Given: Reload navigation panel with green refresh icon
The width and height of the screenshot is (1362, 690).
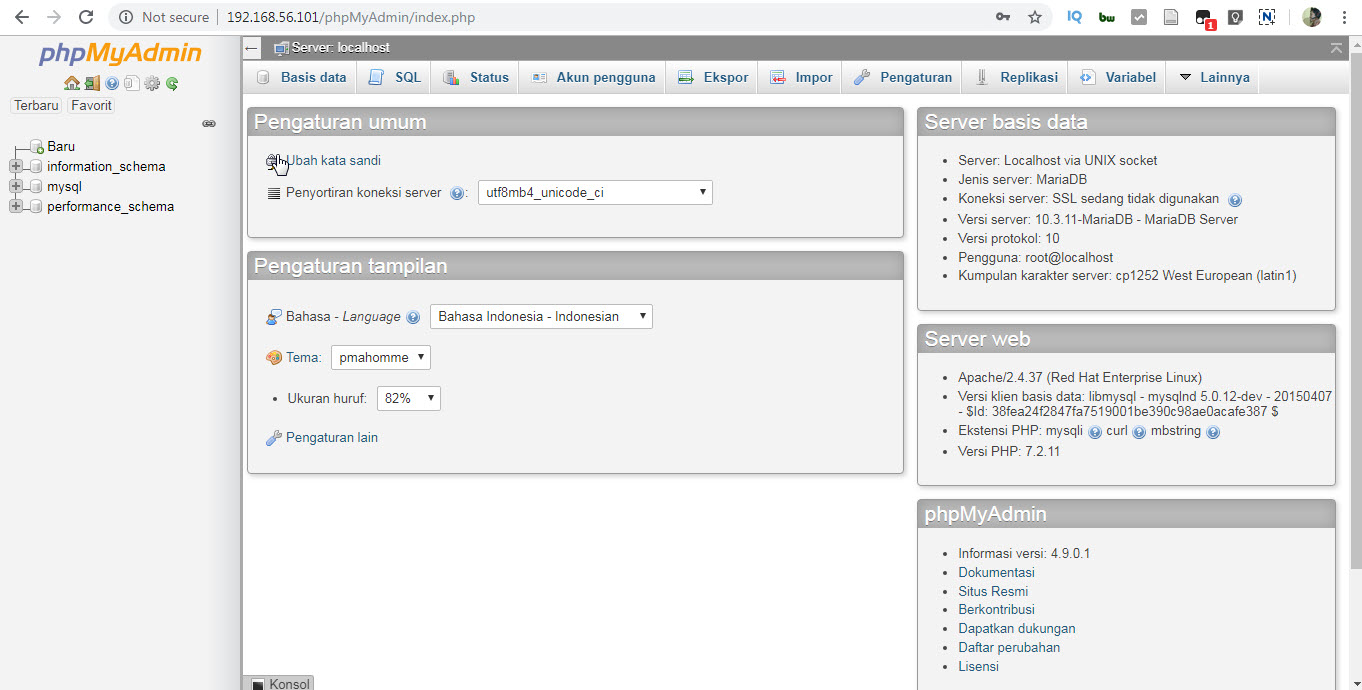Looking at the screenshot, I should 172,83.
